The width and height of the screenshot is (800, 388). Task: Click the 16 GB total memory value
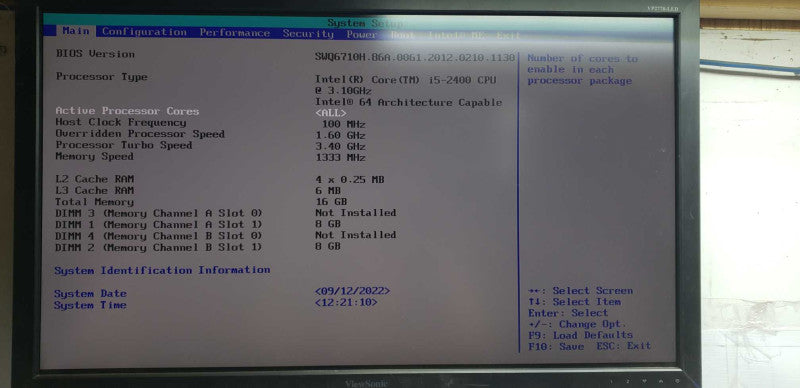coord(331,202)
